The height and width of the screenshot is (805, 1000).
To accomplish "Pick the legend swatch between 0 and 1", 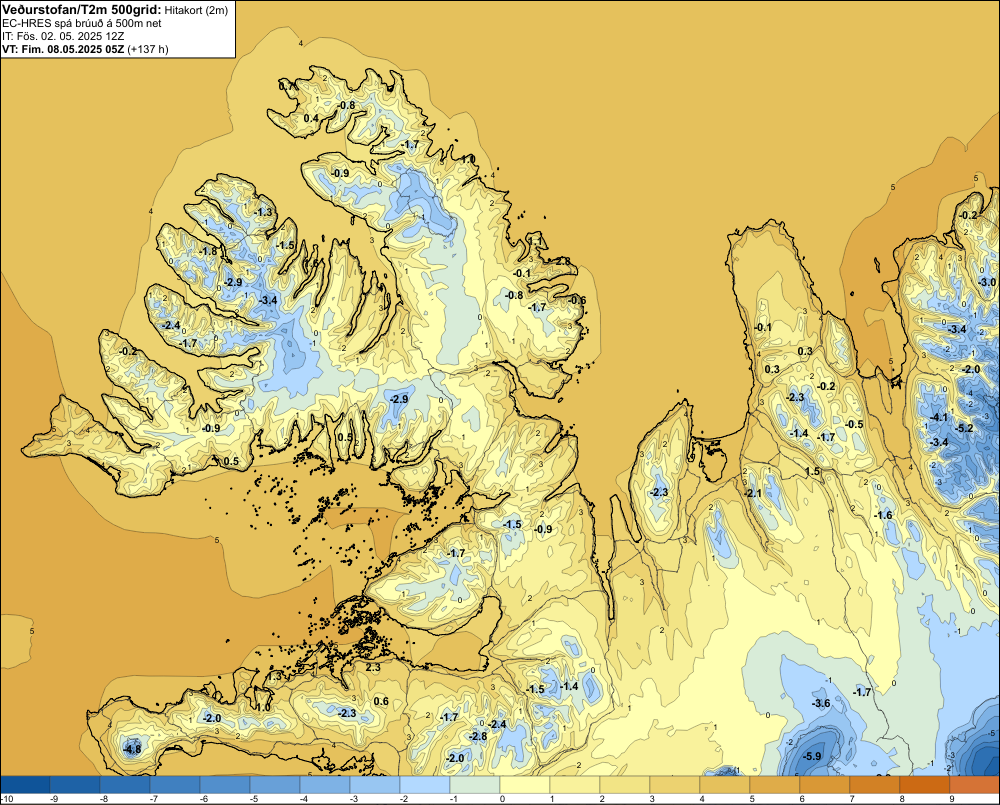I will click(525, 784).
